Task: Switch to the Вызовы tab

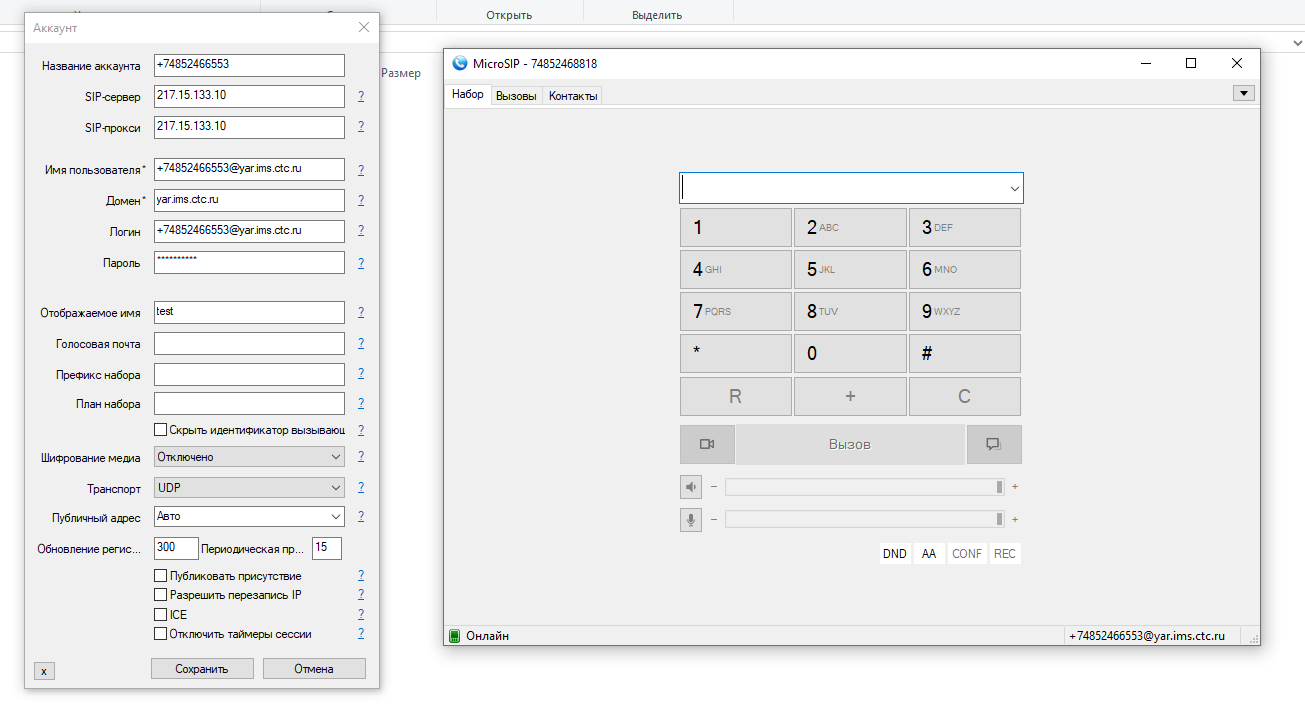Action: point(516,96)
